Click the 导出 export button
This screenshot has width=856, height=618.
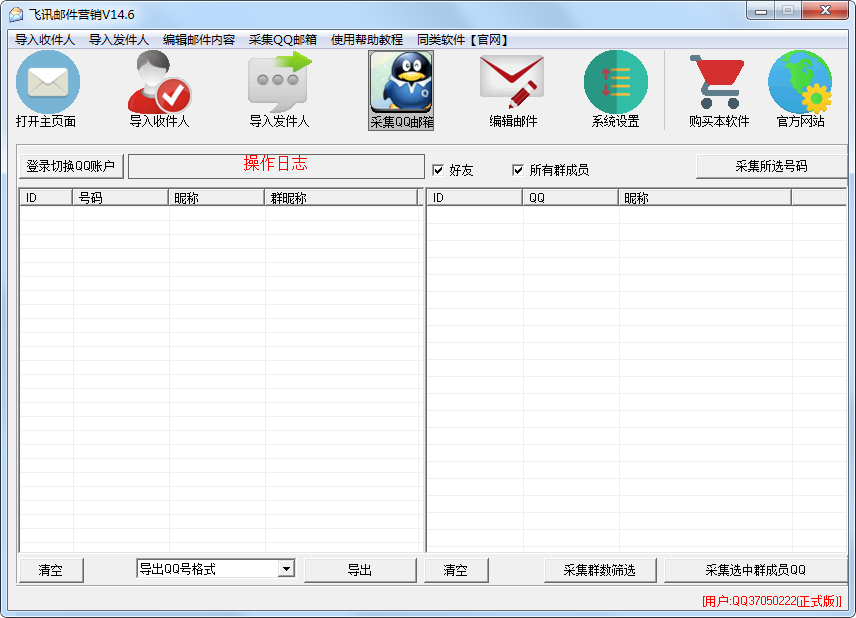(360, 570)
